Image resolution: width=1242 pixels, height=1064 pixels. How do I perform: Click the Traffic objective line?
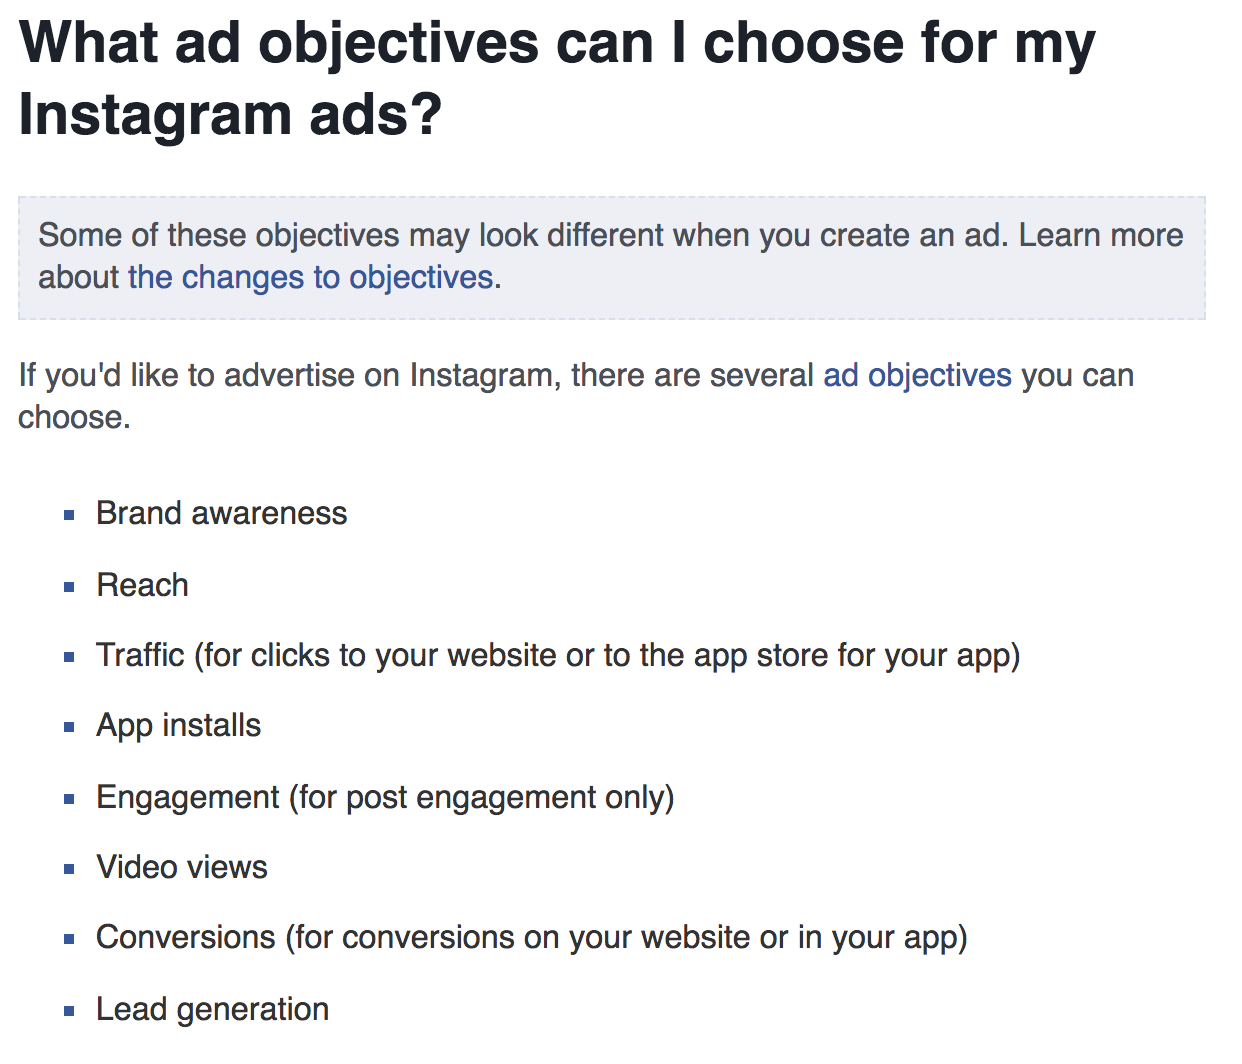point(558,655)
